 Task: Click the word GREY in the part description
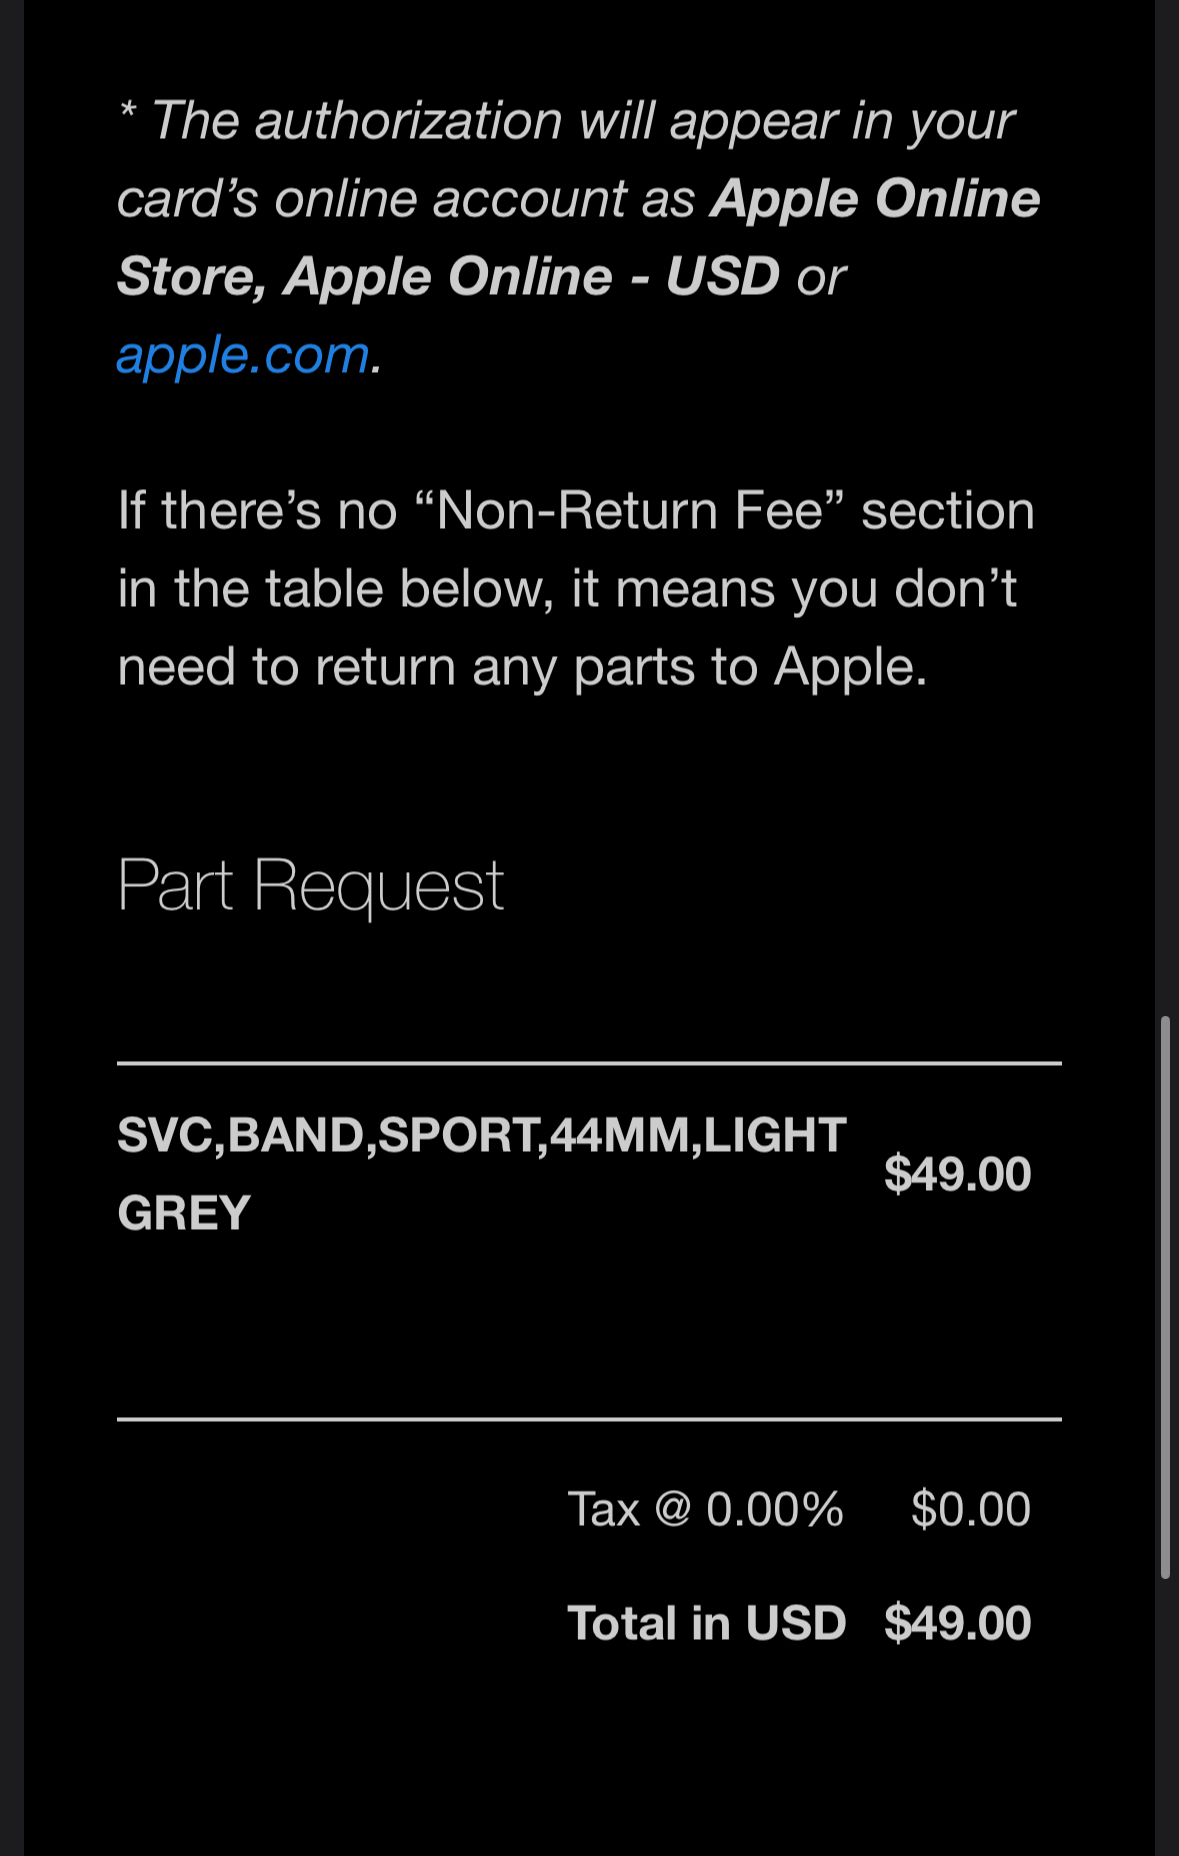coord(184,1213)
